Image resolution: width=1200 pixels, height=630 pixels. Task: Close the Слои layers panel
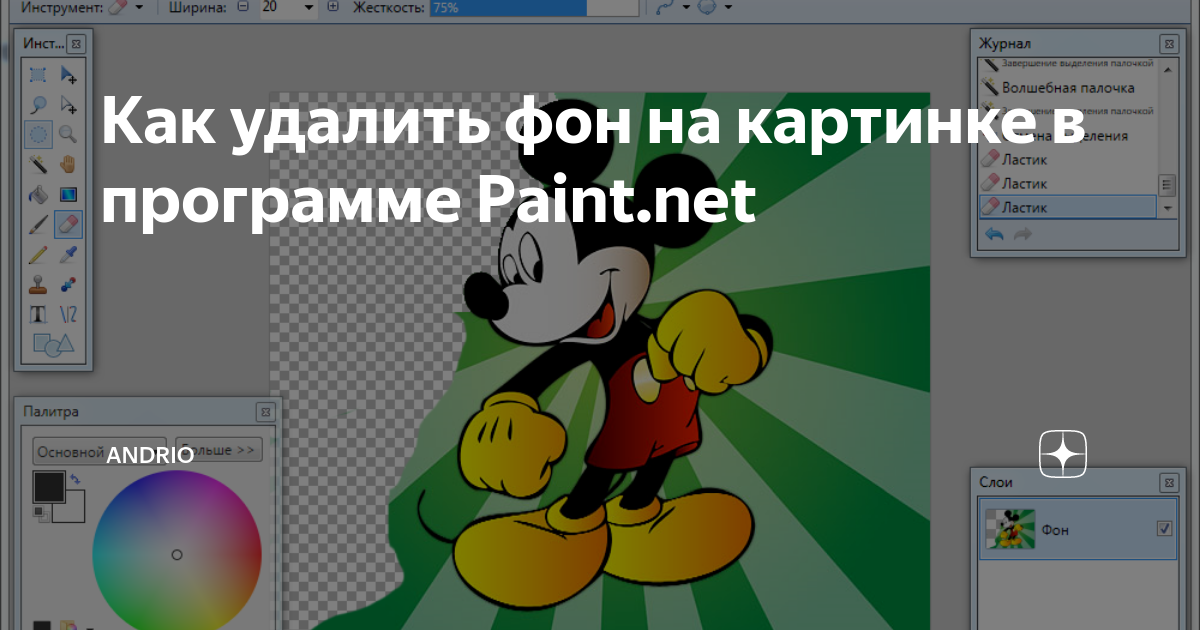[1168, 481]
